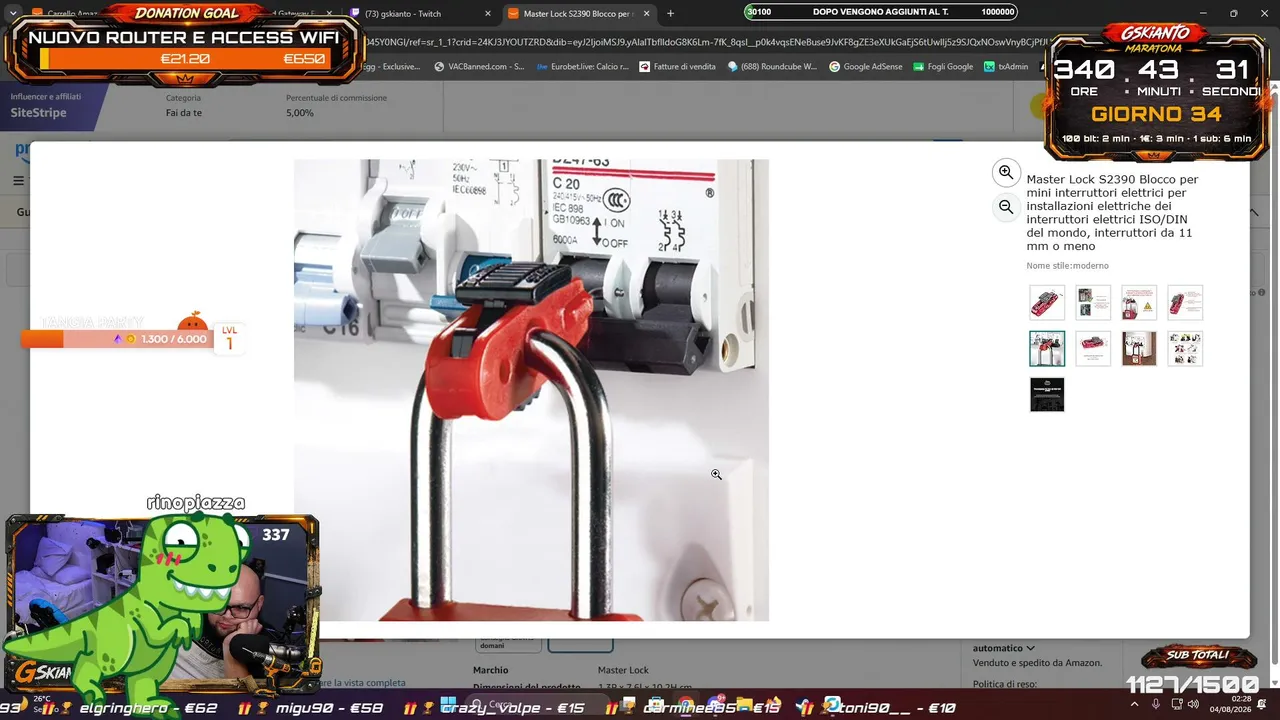Click the microphone icon in system tray
The width and height of the screenshot is (1280, 720).
pyautogui.click(x=1156, y=704)
